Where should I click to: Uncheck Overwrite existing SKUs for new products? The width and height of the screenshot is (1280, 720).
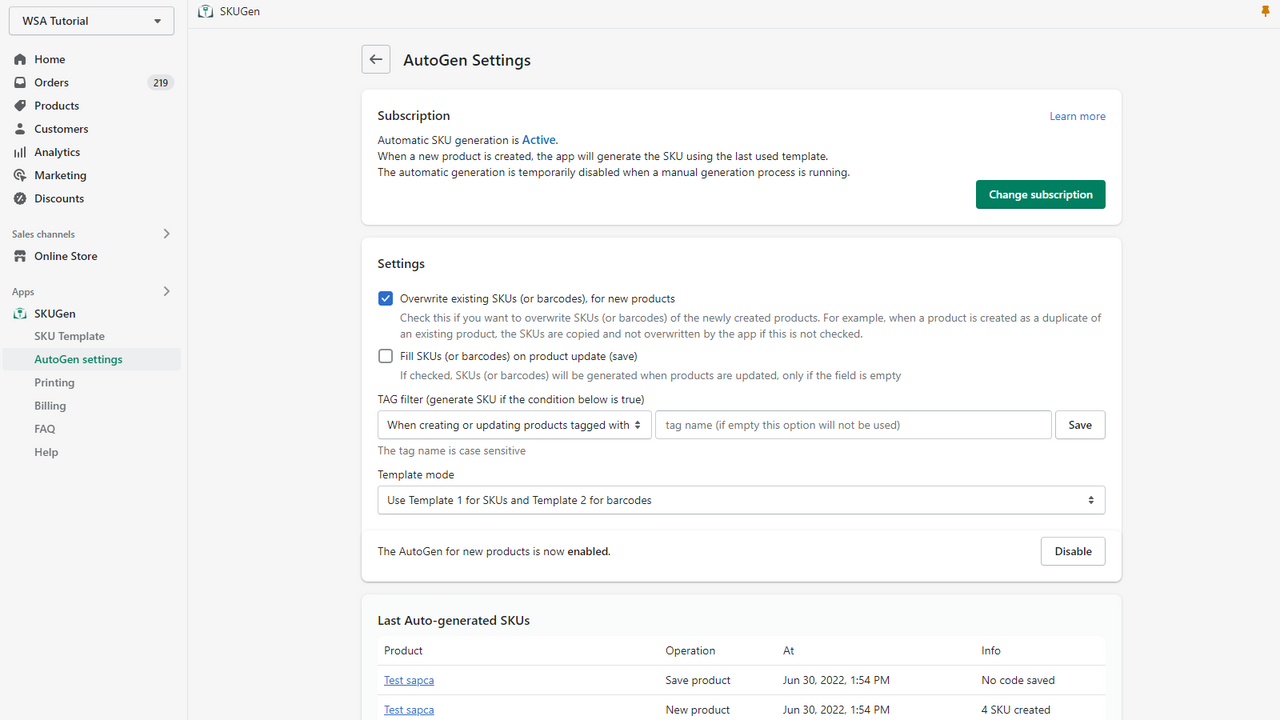click(385, 298)
